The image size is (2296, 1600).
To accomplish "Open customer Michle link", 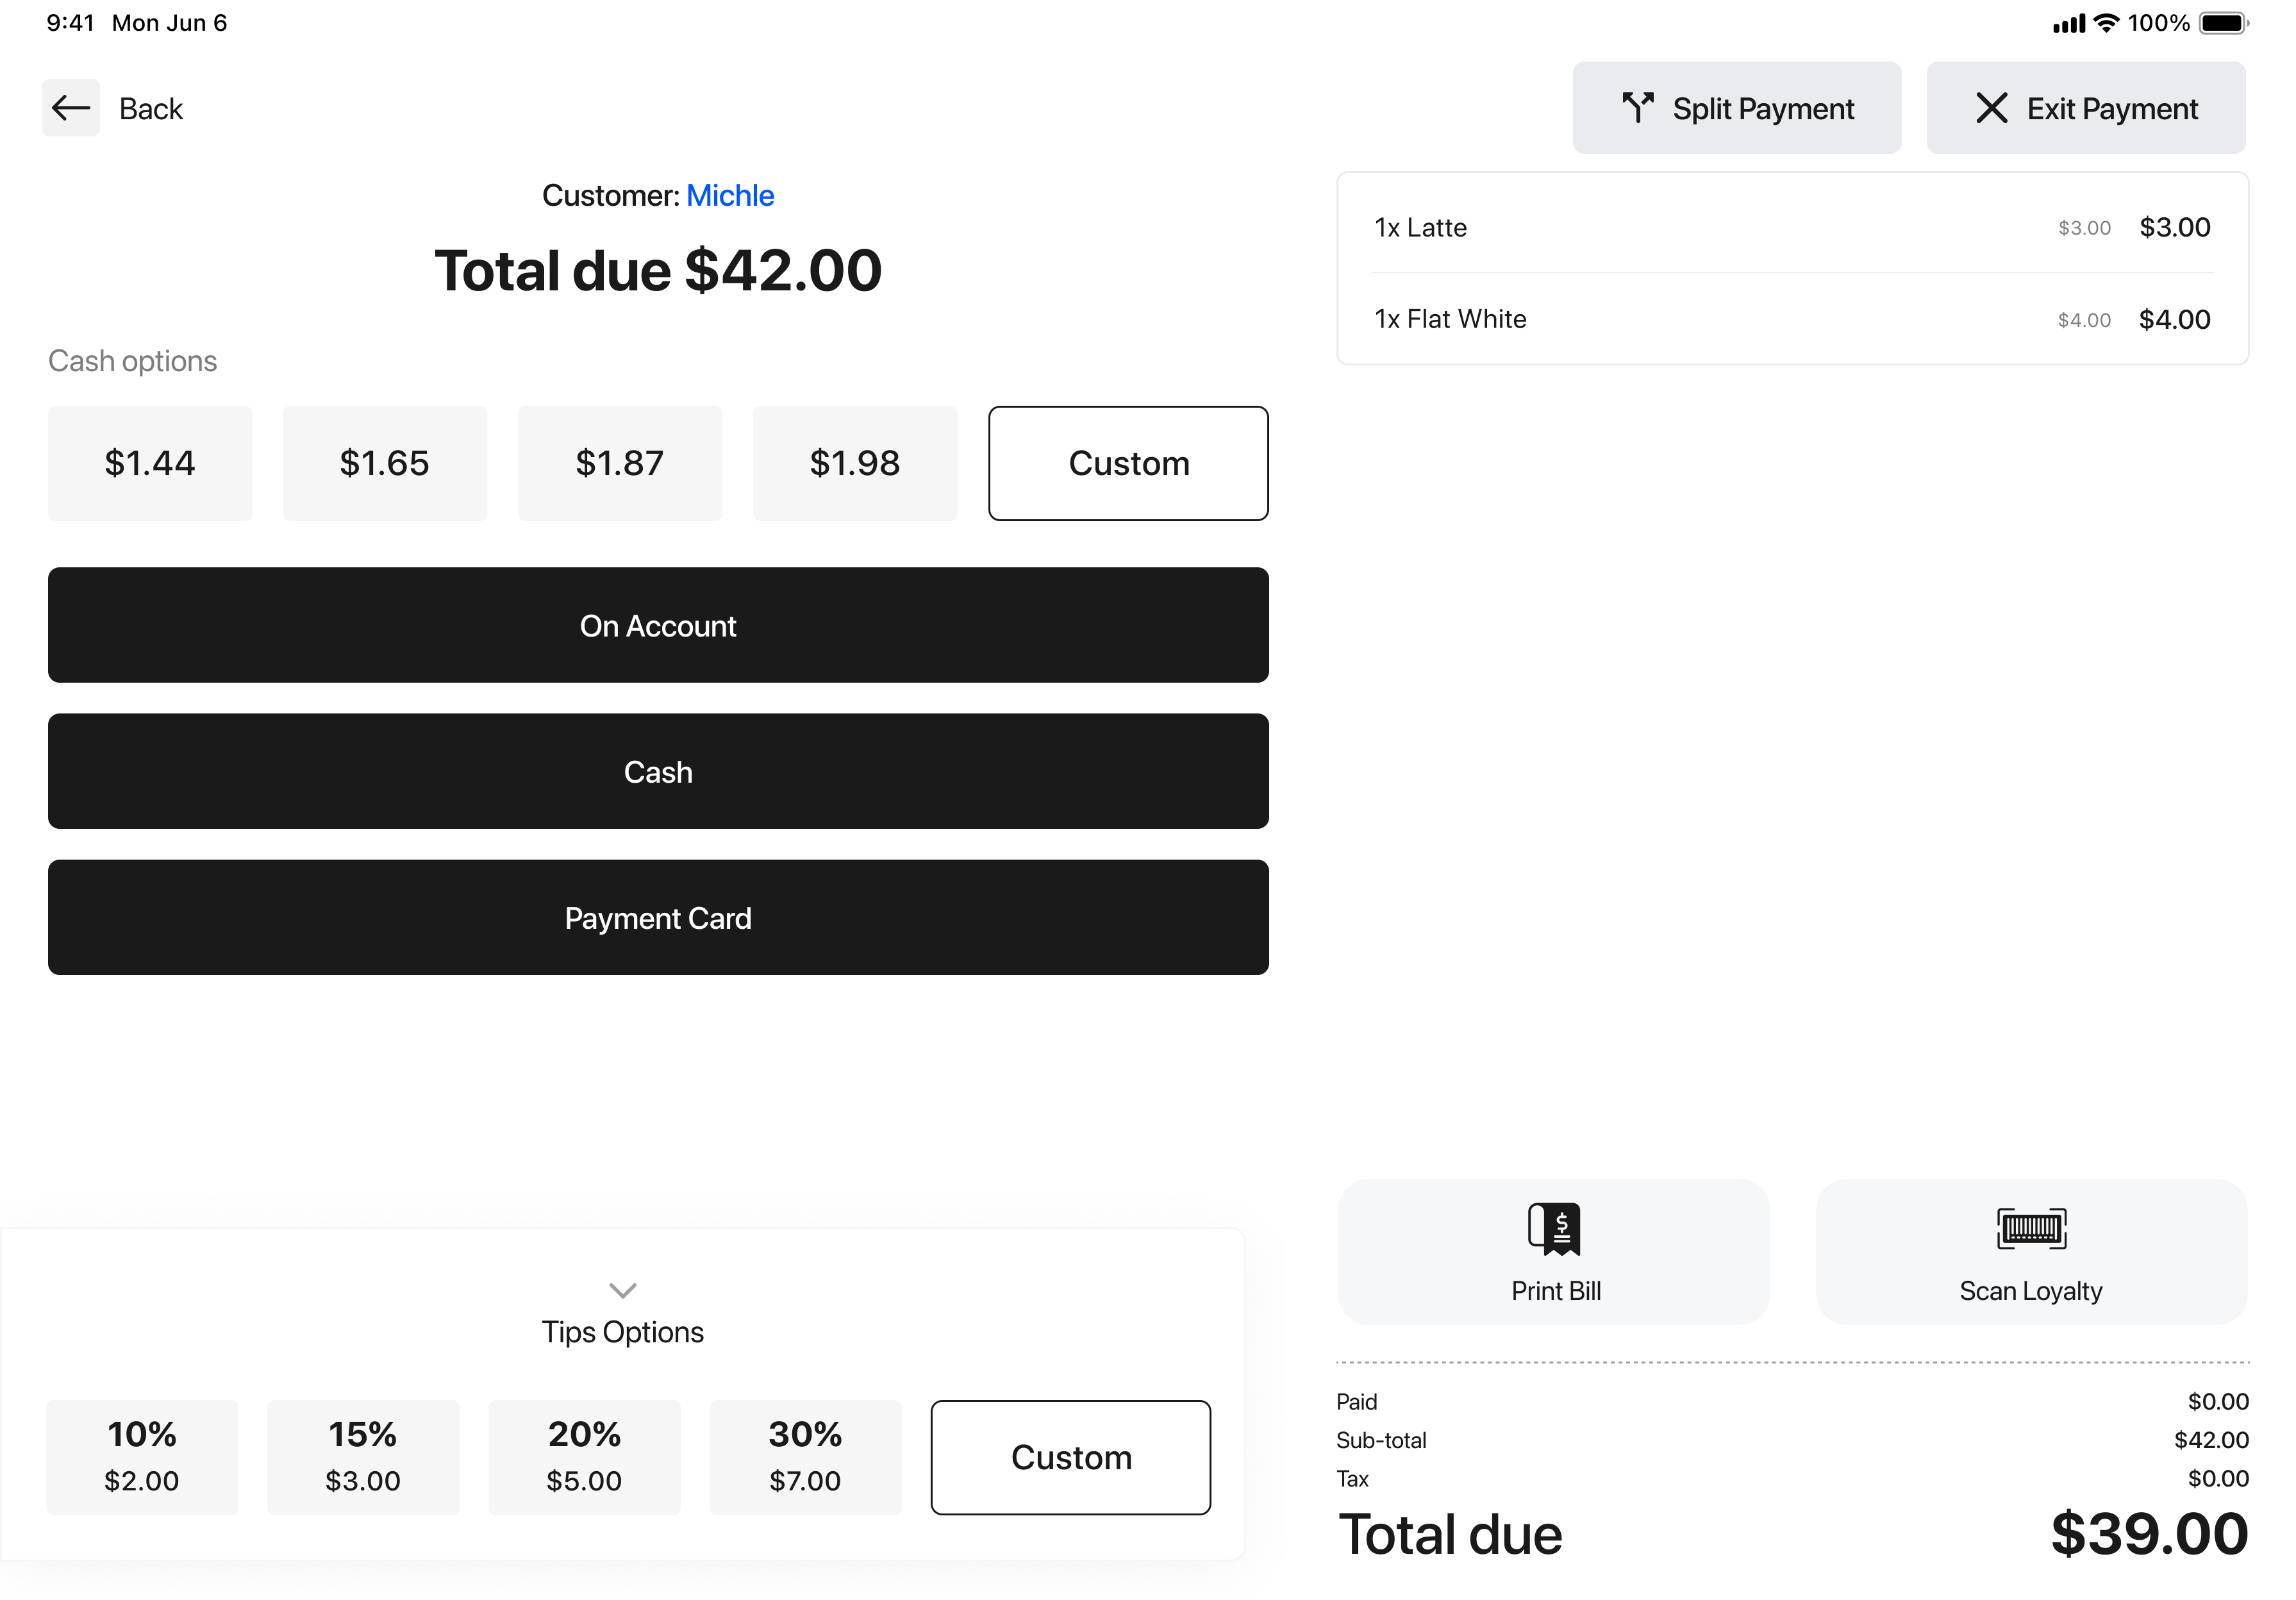I will click(x=730, y=195).
